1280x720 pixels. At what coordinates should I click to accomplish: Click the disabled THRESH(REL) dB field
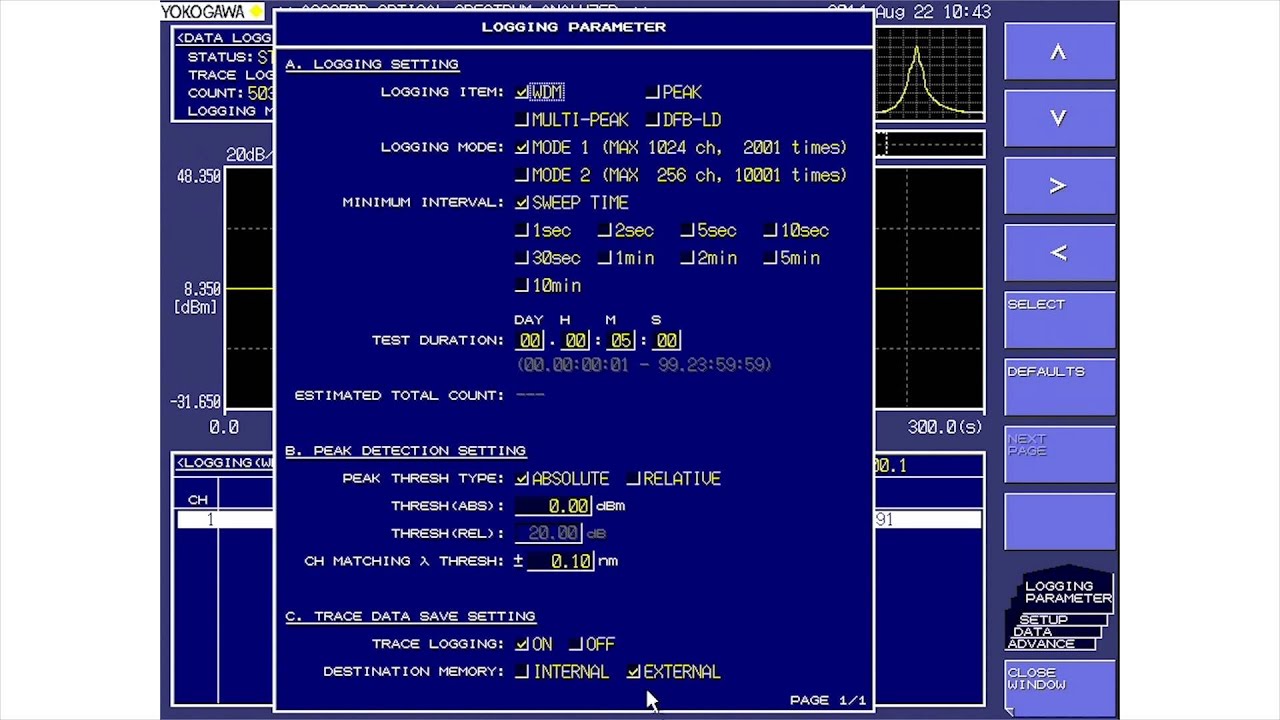548,534
